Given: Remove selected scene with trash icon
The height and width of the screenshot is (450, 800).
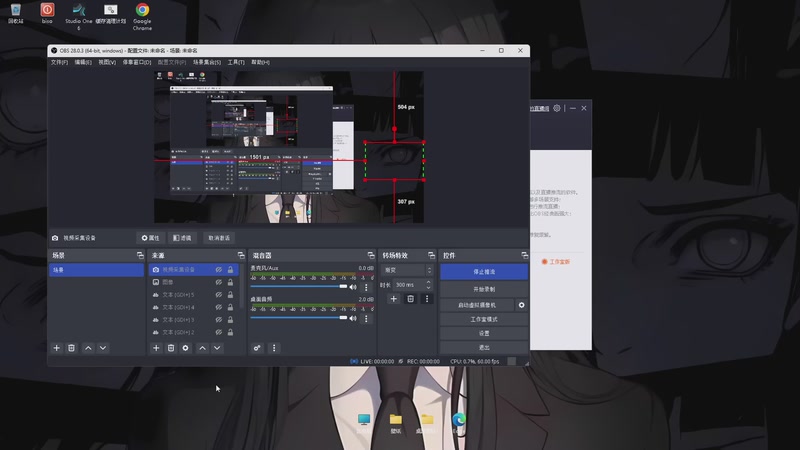Looking at the screenshot, I should pos(71,348).
